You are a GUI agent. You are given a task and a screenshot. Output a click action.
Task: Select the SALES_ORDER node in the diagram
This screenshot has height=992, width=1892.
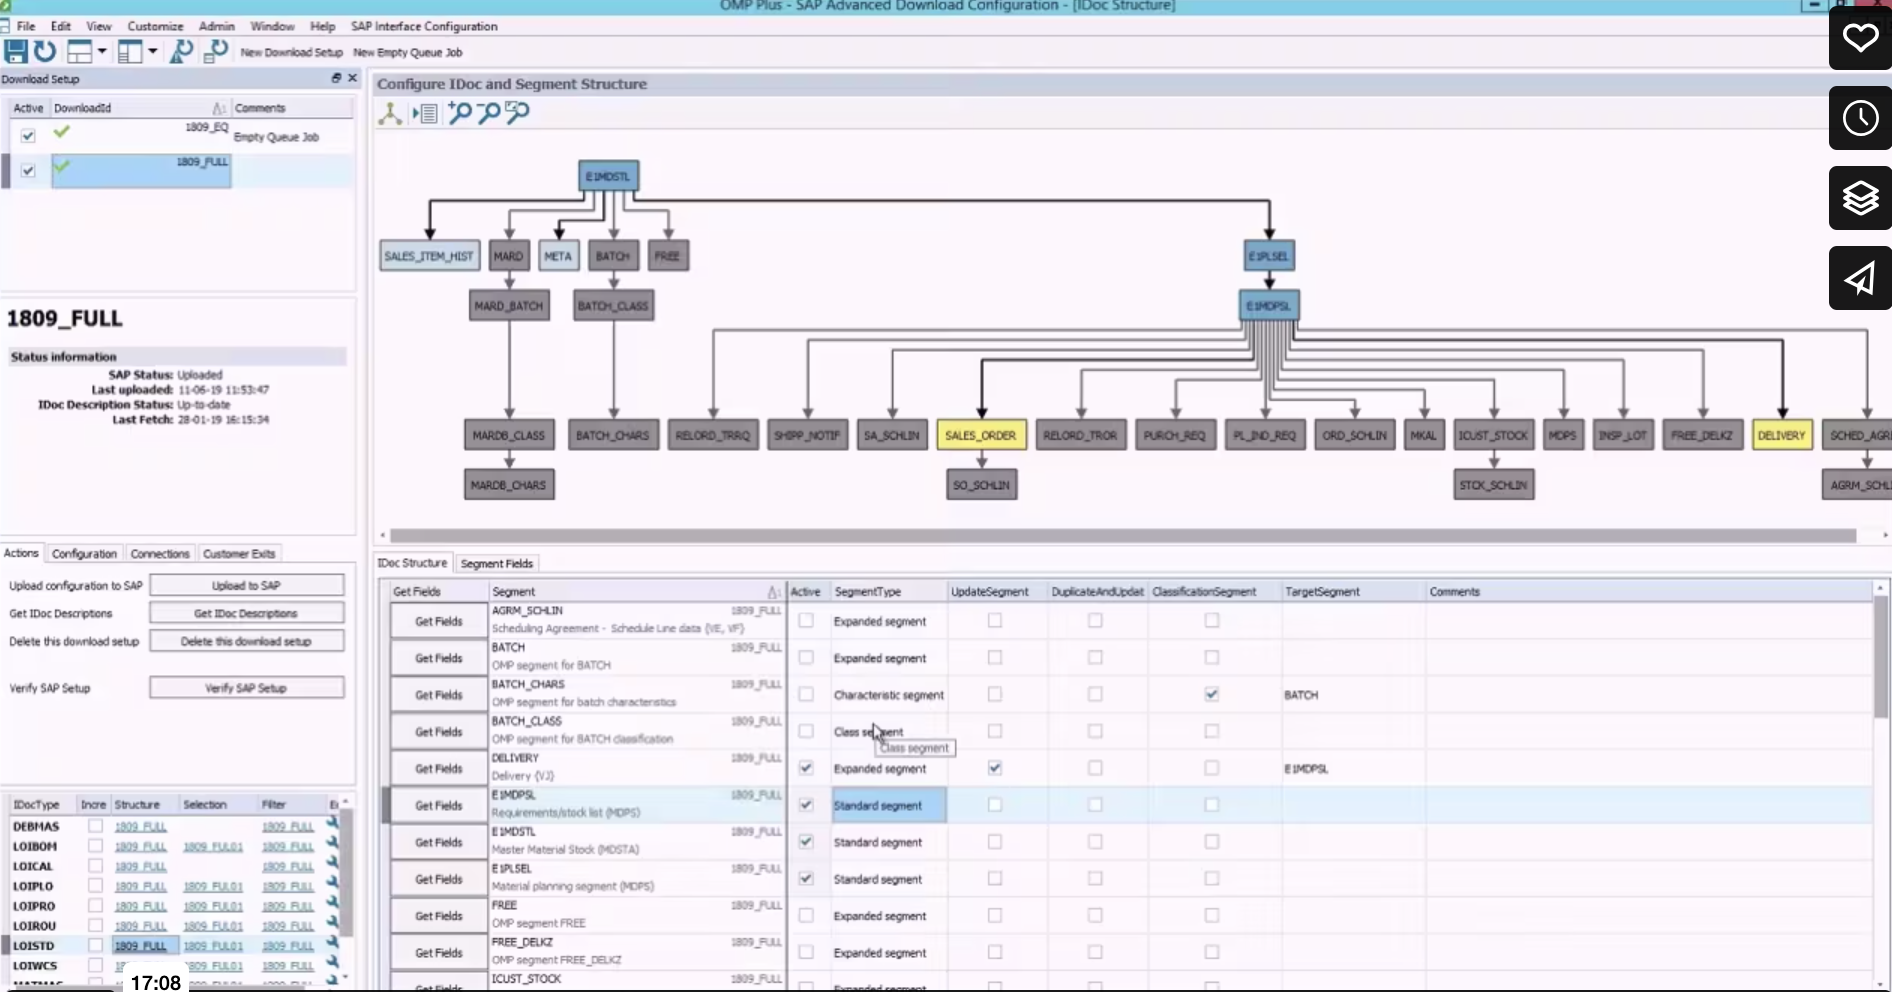pos(980,435)
